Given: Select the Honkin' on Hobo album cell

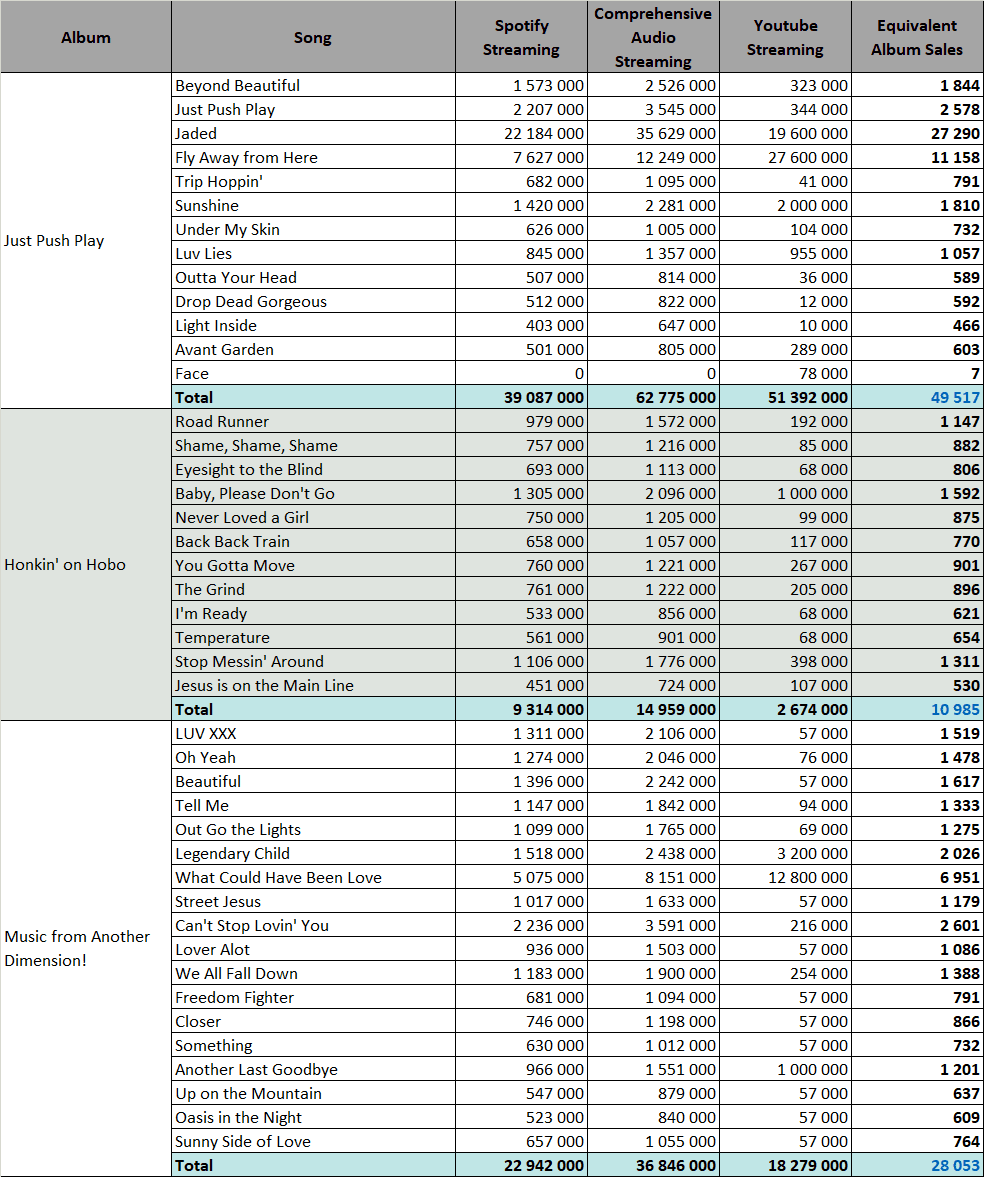Looking at the screenshot, I should tap(86, 564).
